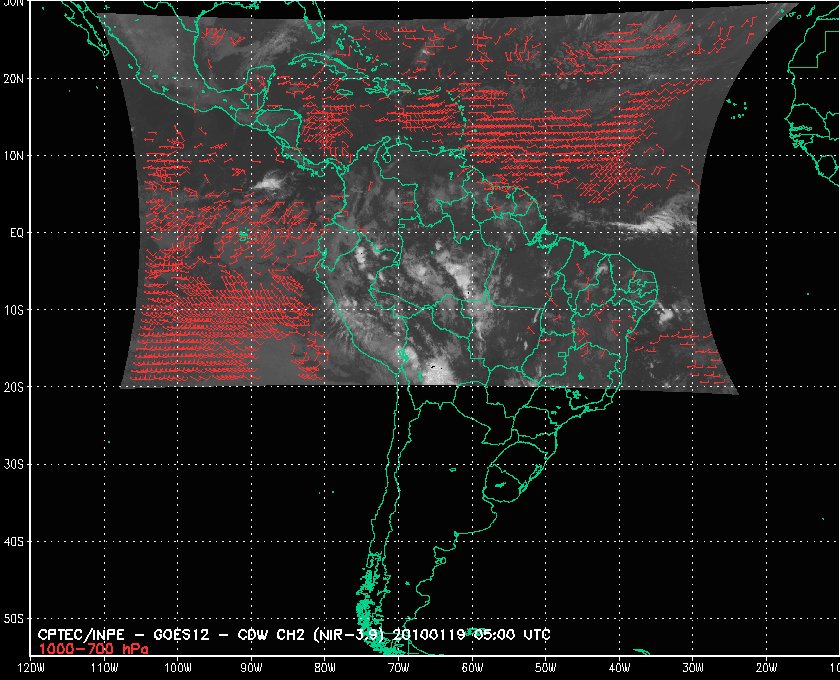This screenshot has height=680, width=840.
Task: Click the 20N latitude label
Action: tap(13, 79)
